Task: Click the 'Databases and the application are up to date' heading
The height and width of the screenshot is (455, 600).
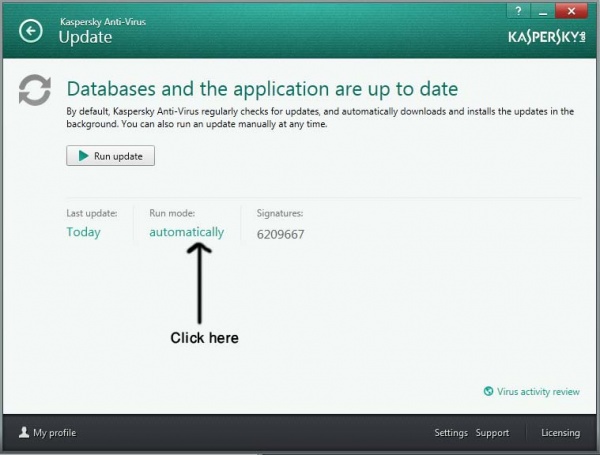Action: (262, 89)
